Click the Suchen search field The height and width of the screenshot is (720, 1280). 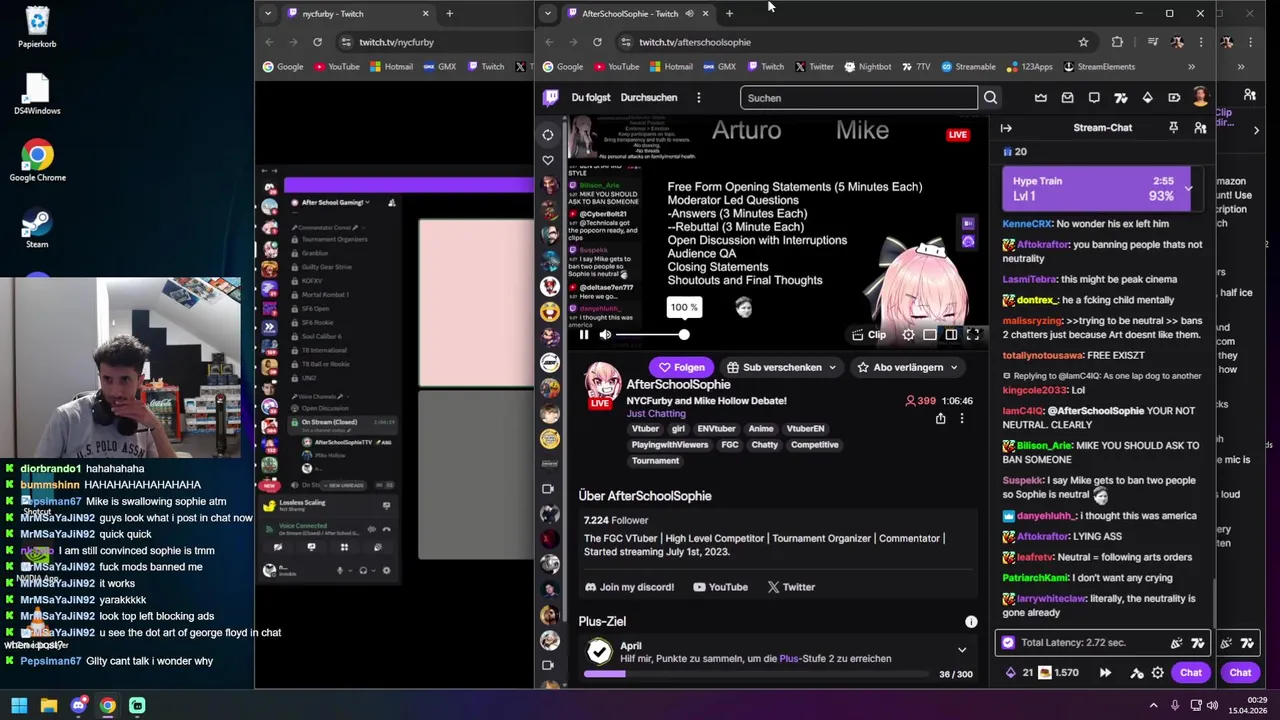coord(859,98)
